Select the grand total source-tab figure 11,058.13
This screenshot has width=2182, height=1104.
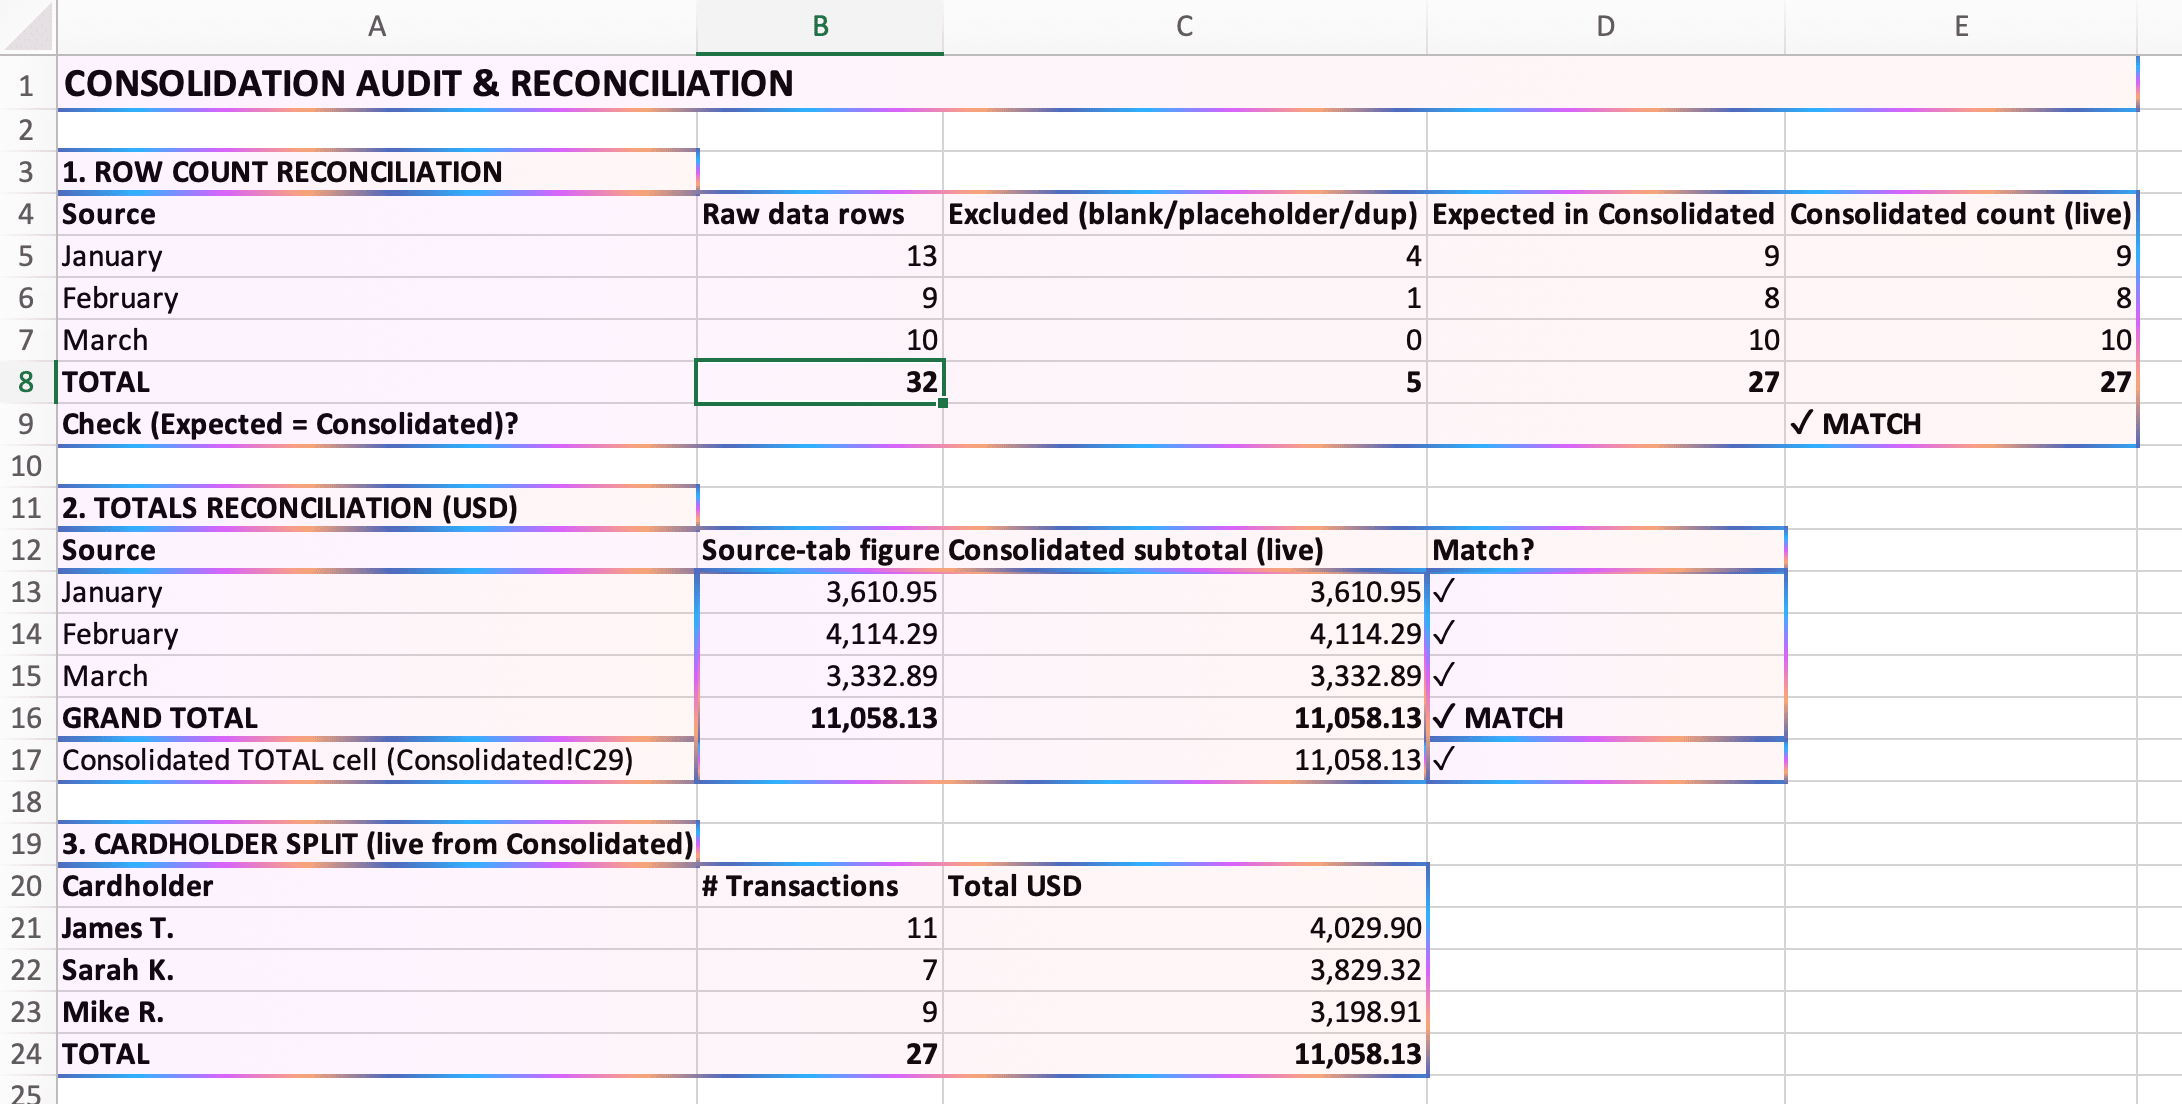pos(820,718)
